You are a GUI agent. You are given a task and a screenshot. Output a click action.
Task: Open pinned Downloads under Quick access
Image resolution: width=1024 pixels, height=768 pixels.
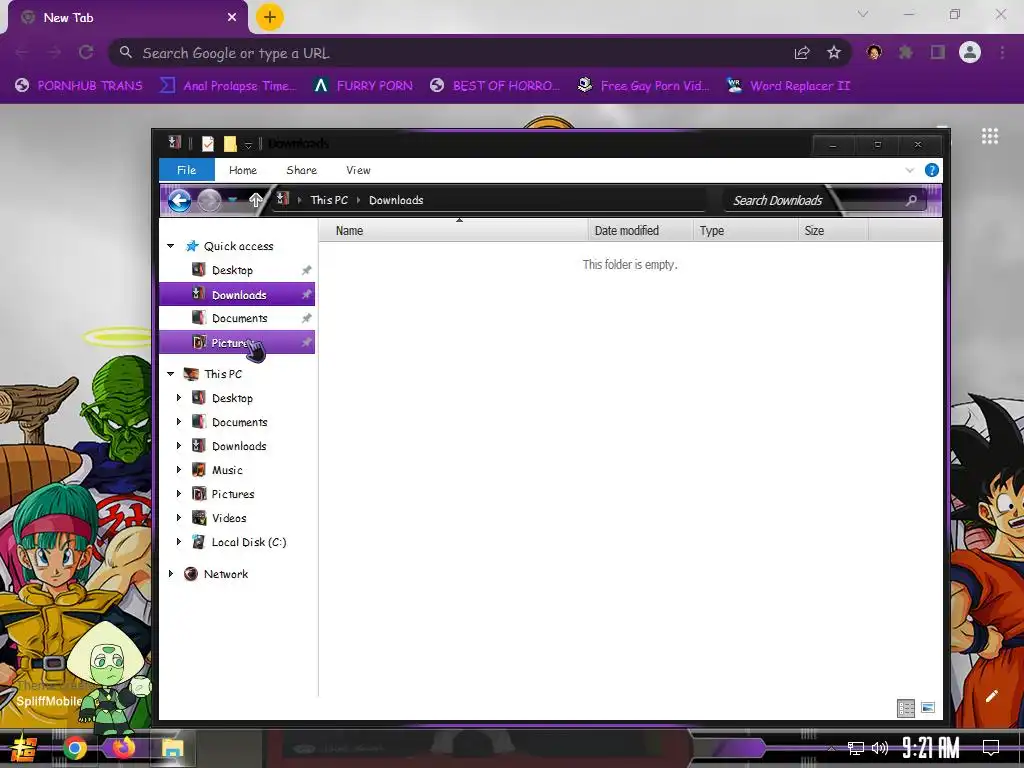237,295
